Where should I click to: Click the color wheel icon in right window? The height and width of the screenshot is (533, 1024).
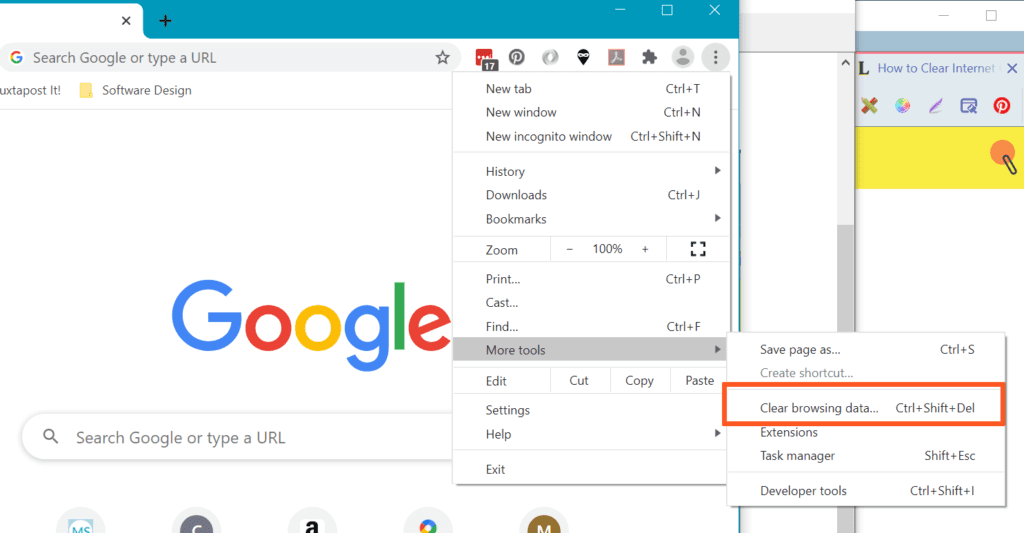(x=902, y=106)
